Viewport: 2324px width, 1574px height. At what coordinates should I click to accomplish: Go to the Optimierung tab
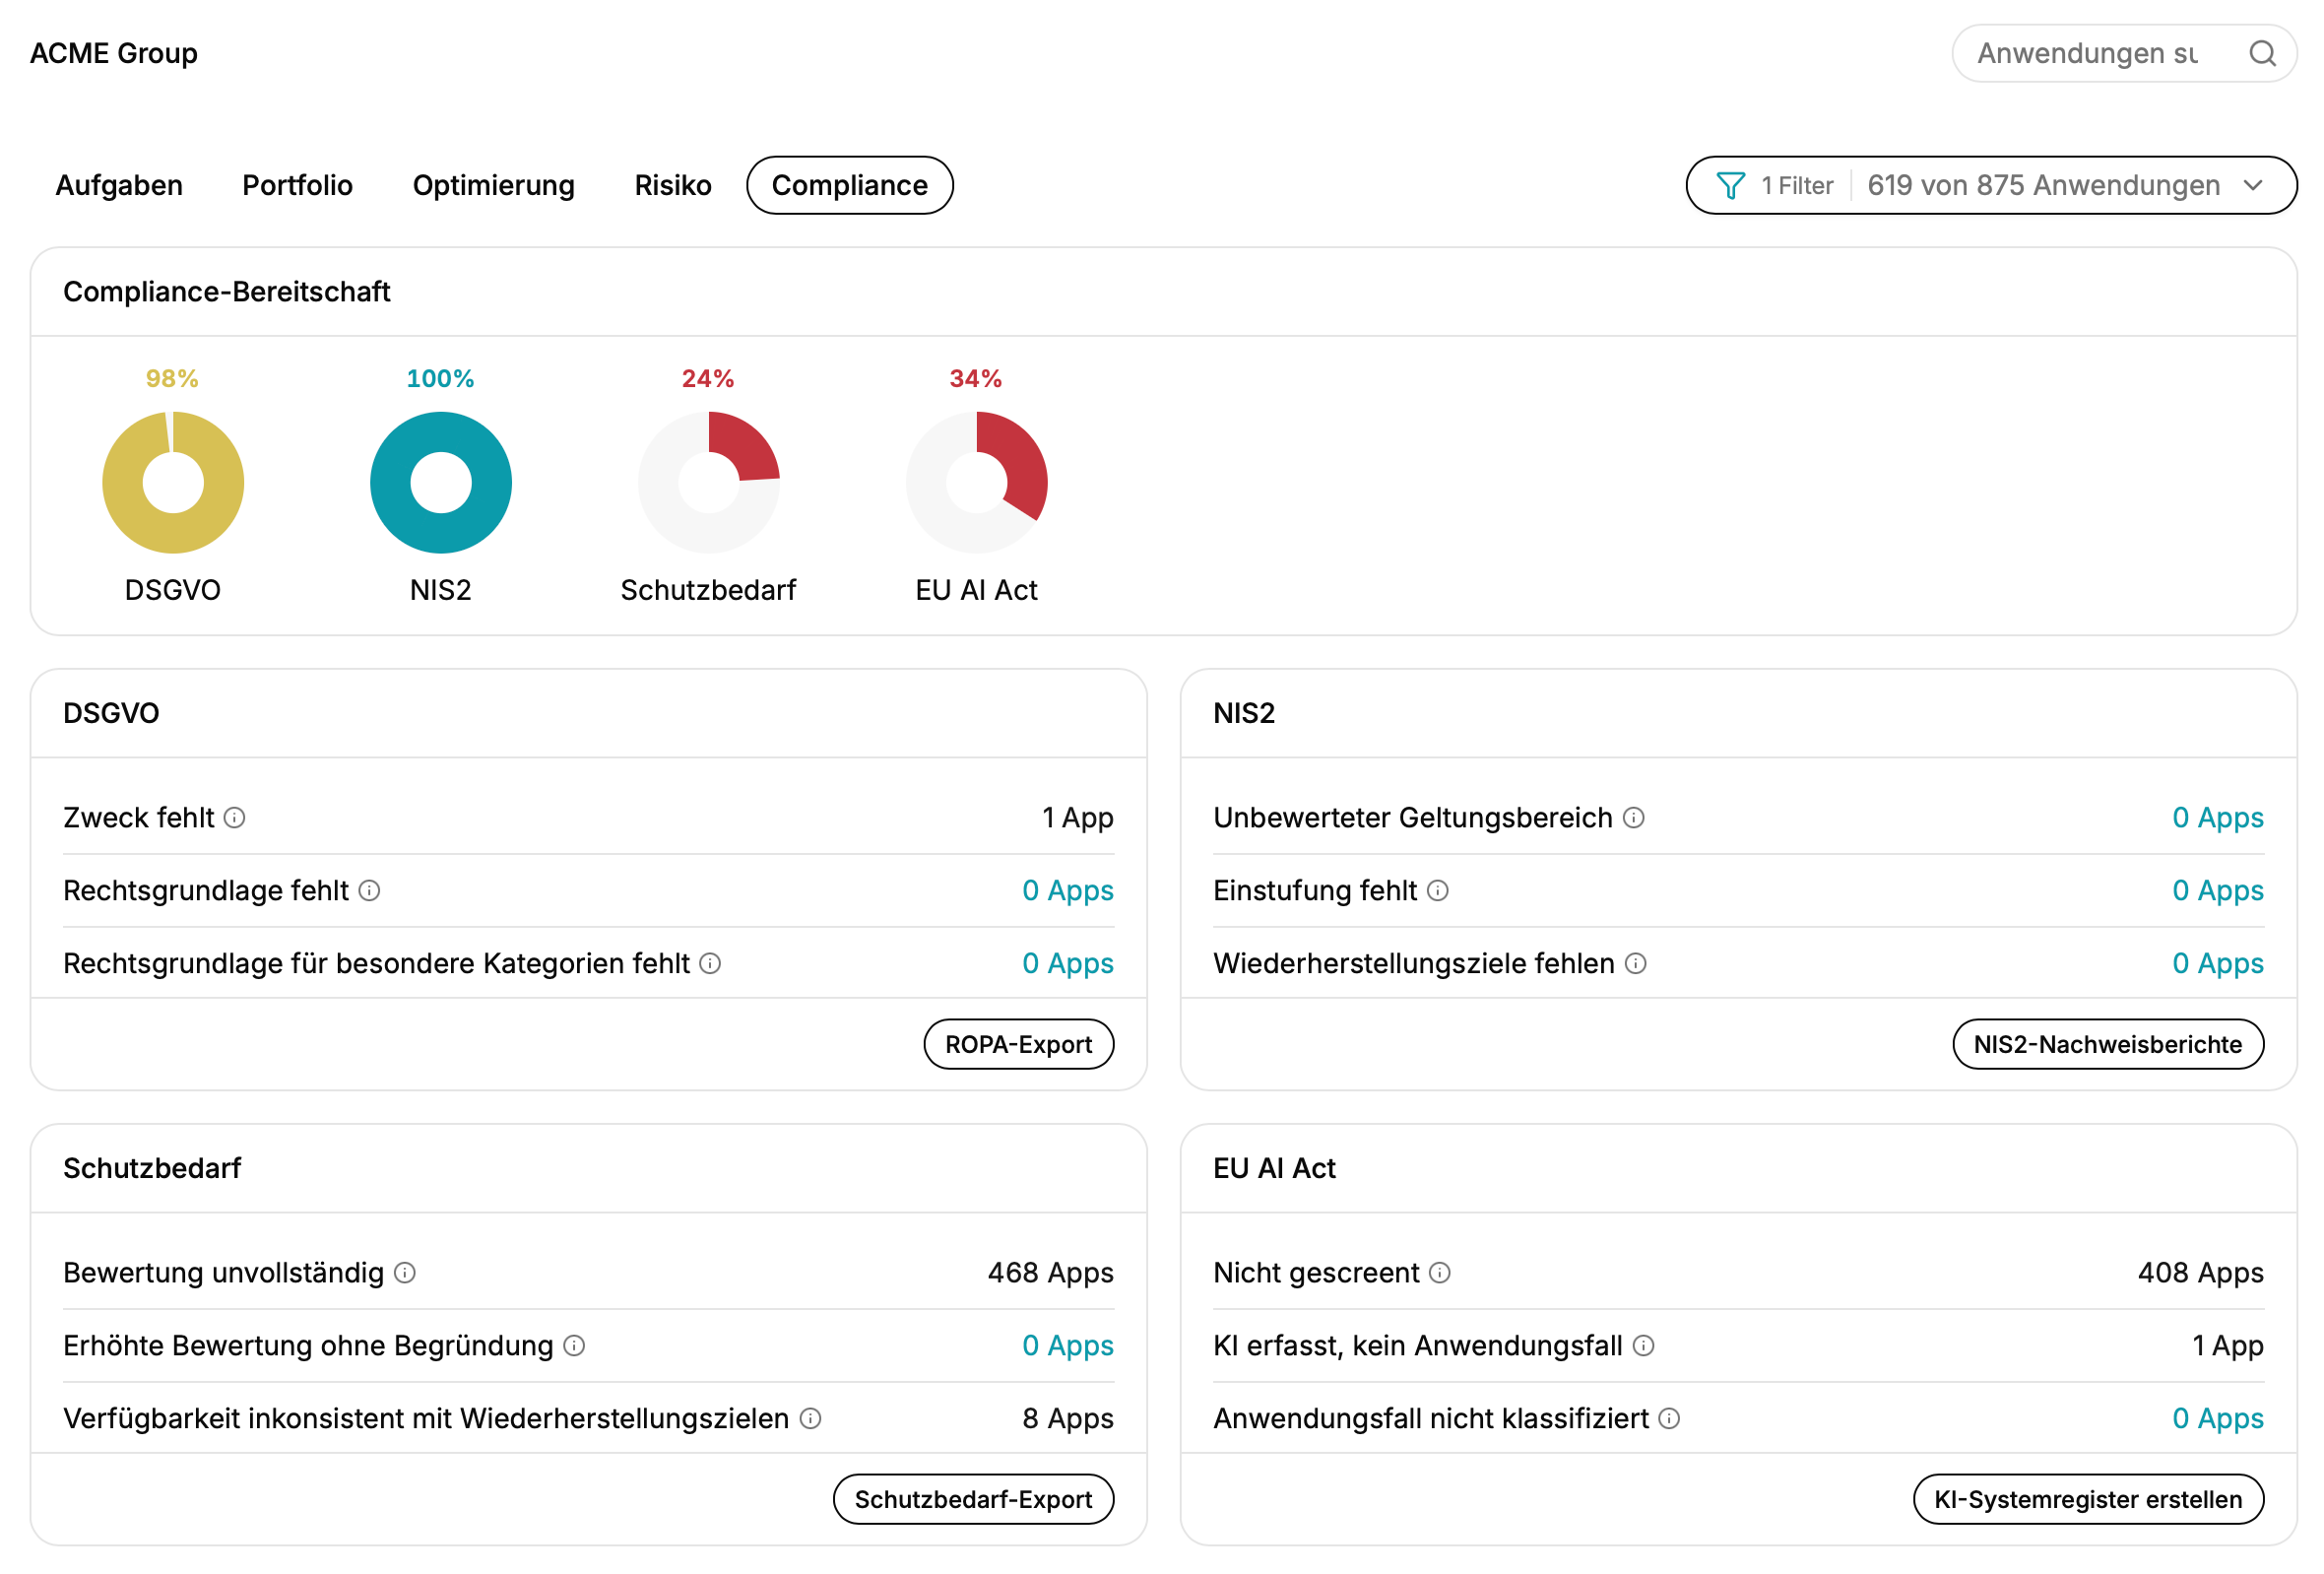(493, 185)
